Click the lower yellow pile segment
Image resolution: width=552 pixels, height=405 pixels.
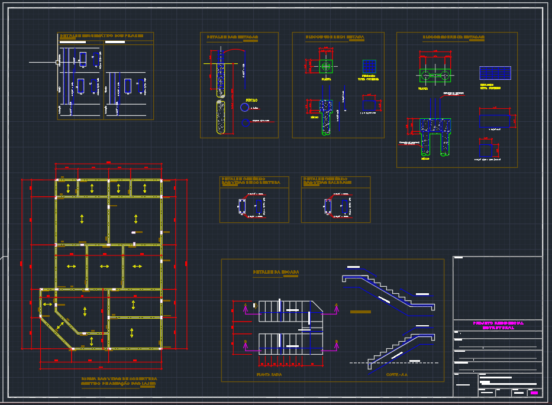point(221,117)
